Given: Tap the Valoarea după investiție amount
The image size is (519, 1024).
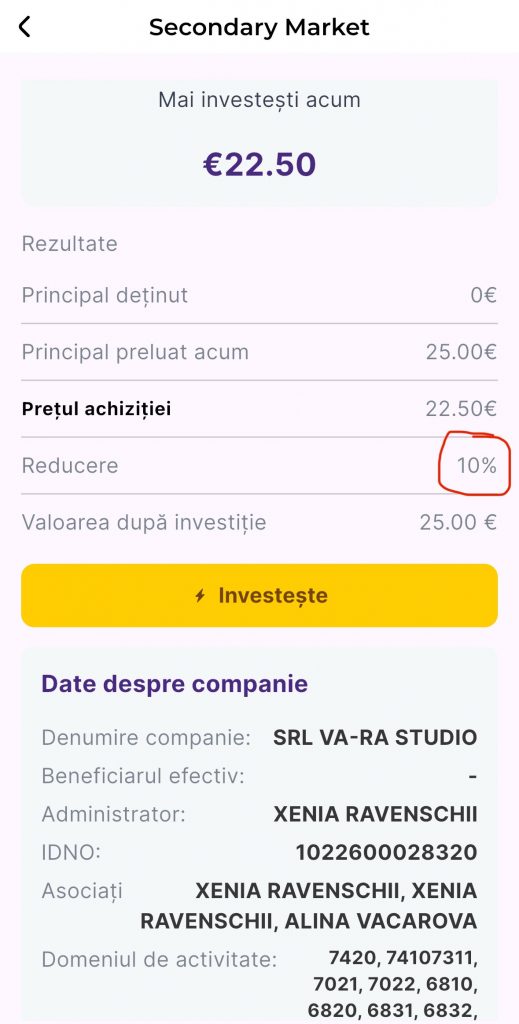Looking at the screenshot, I should pos(458,522).
